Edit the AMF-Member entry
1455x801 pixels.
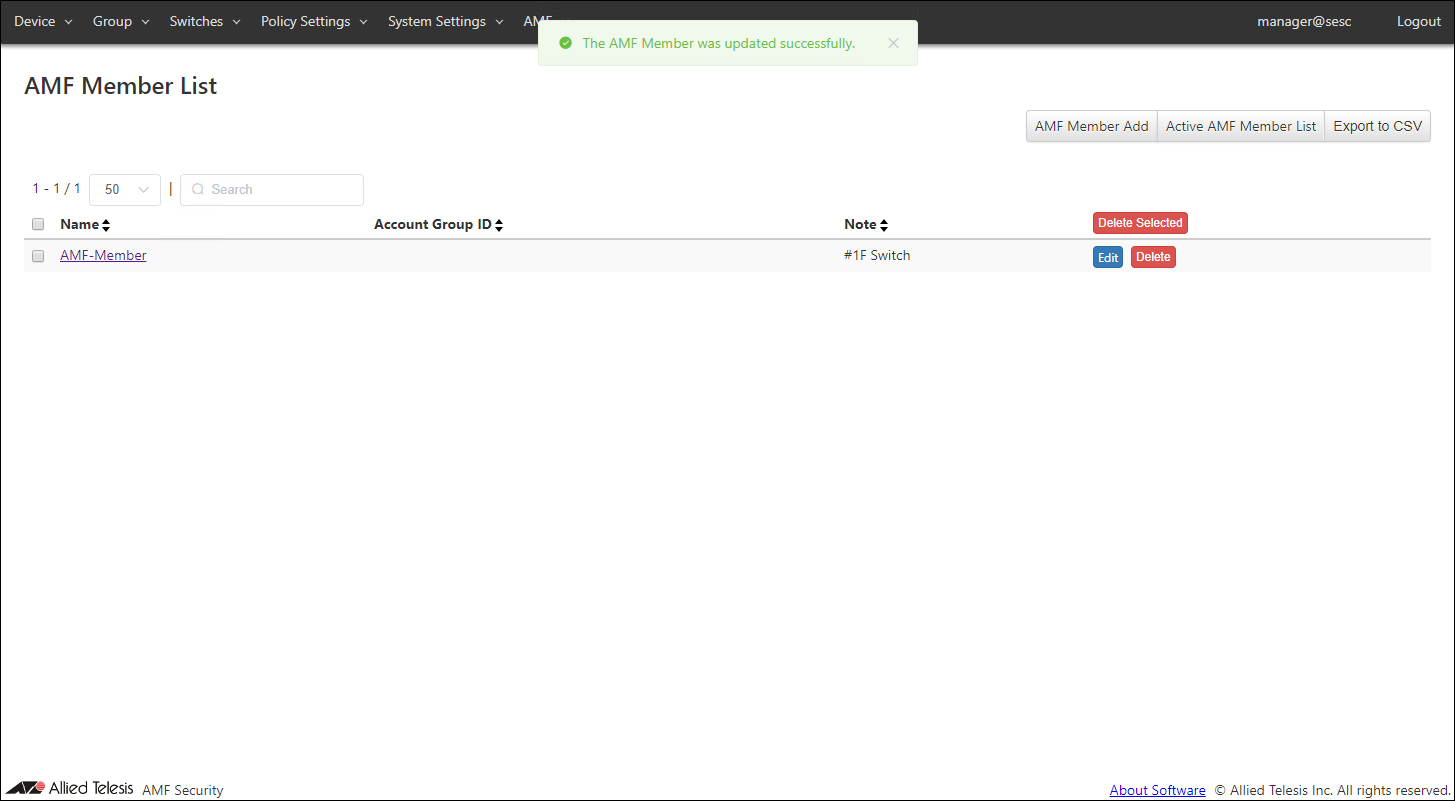1108,257
